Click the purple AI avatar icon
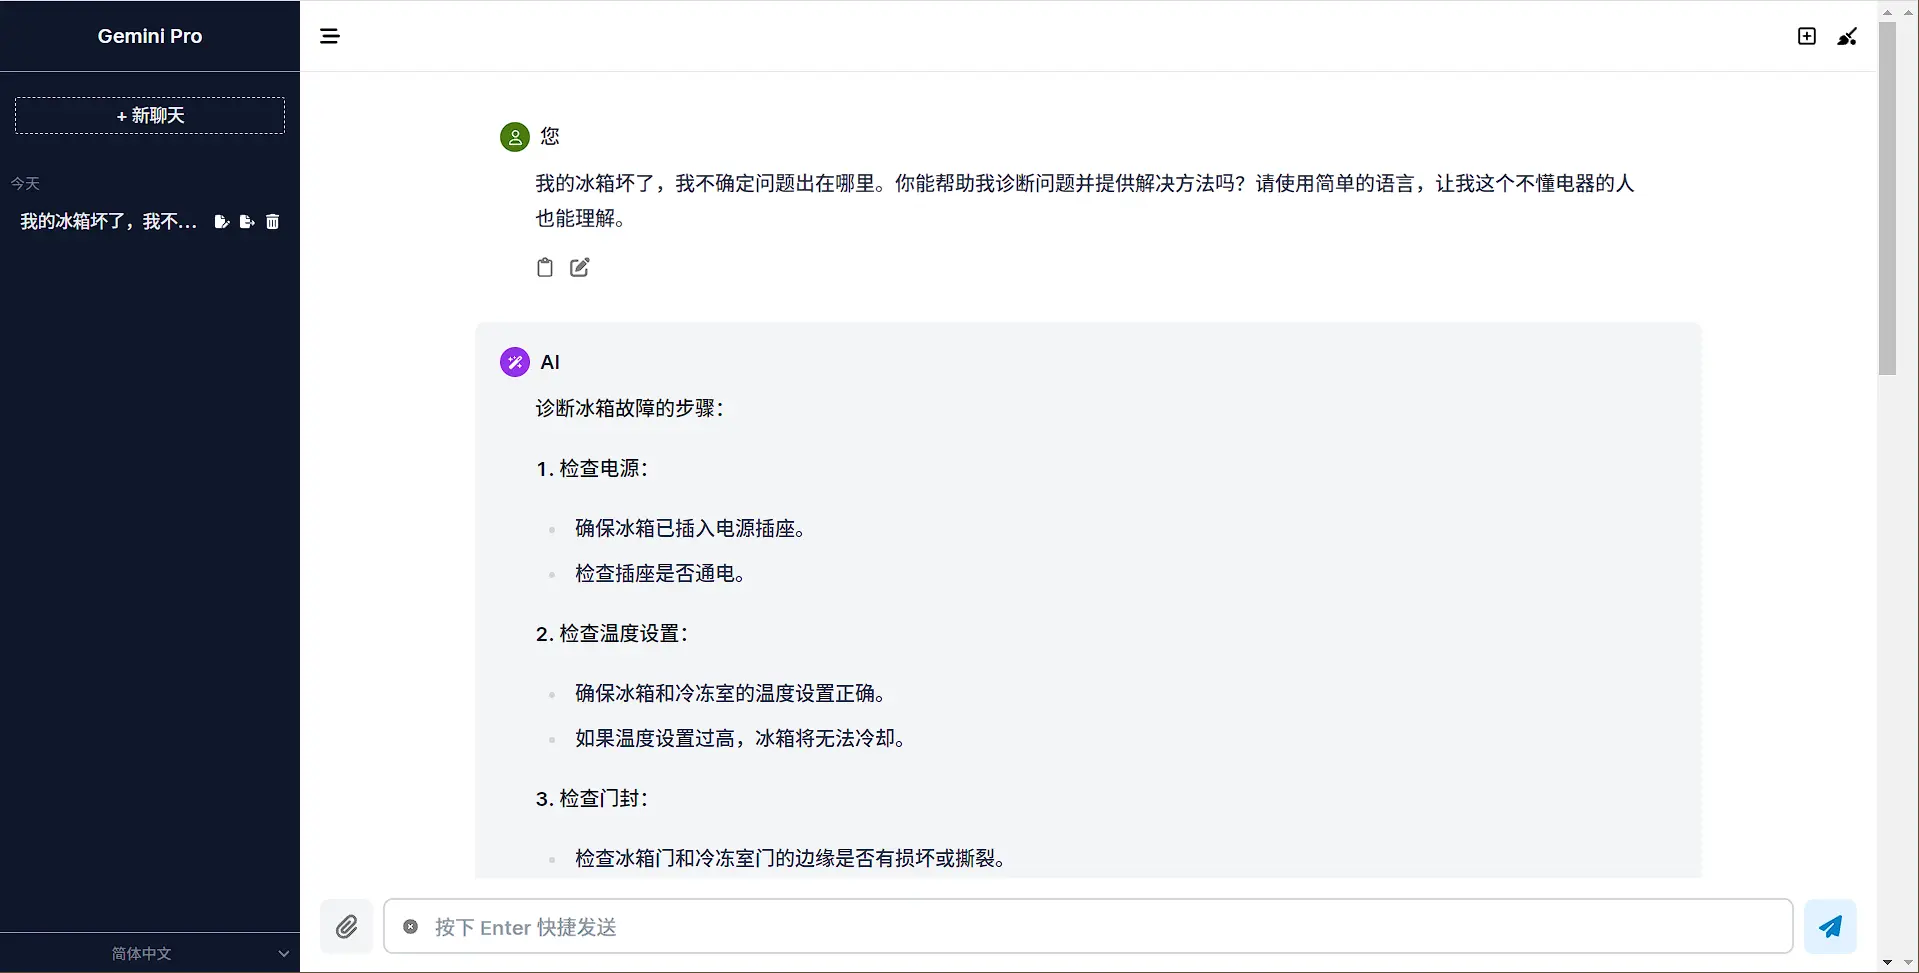This screenshot has height=973, width=1919. pos(515,362)
